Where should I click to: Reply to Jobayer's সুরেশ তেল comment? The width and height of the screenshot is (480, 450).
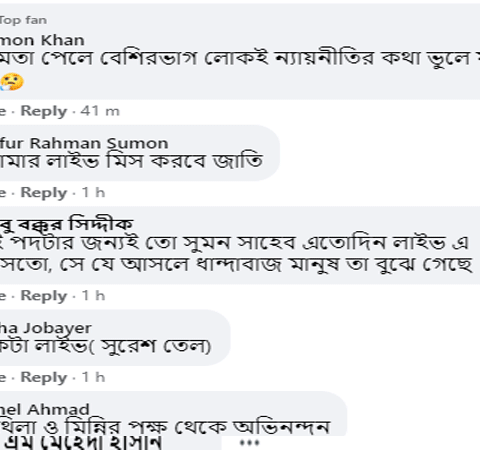coord(44,378)
